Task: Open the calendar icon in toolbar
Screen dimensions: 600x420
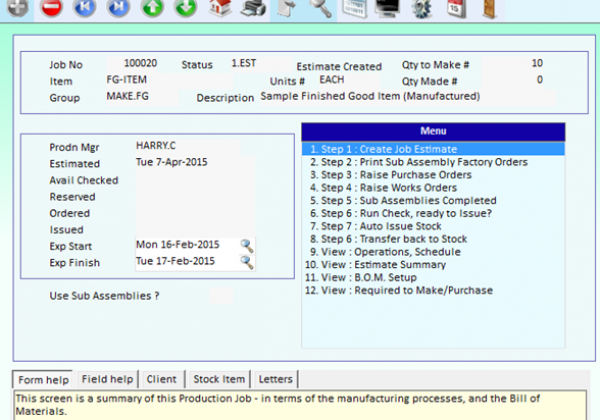Action: pyautogui.click(x=456, y=8)
